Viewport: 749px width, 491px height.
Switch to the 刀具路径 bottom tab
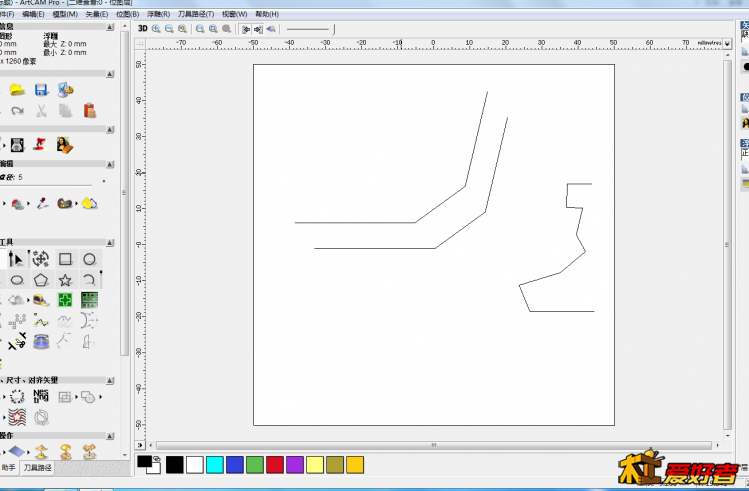37,468
